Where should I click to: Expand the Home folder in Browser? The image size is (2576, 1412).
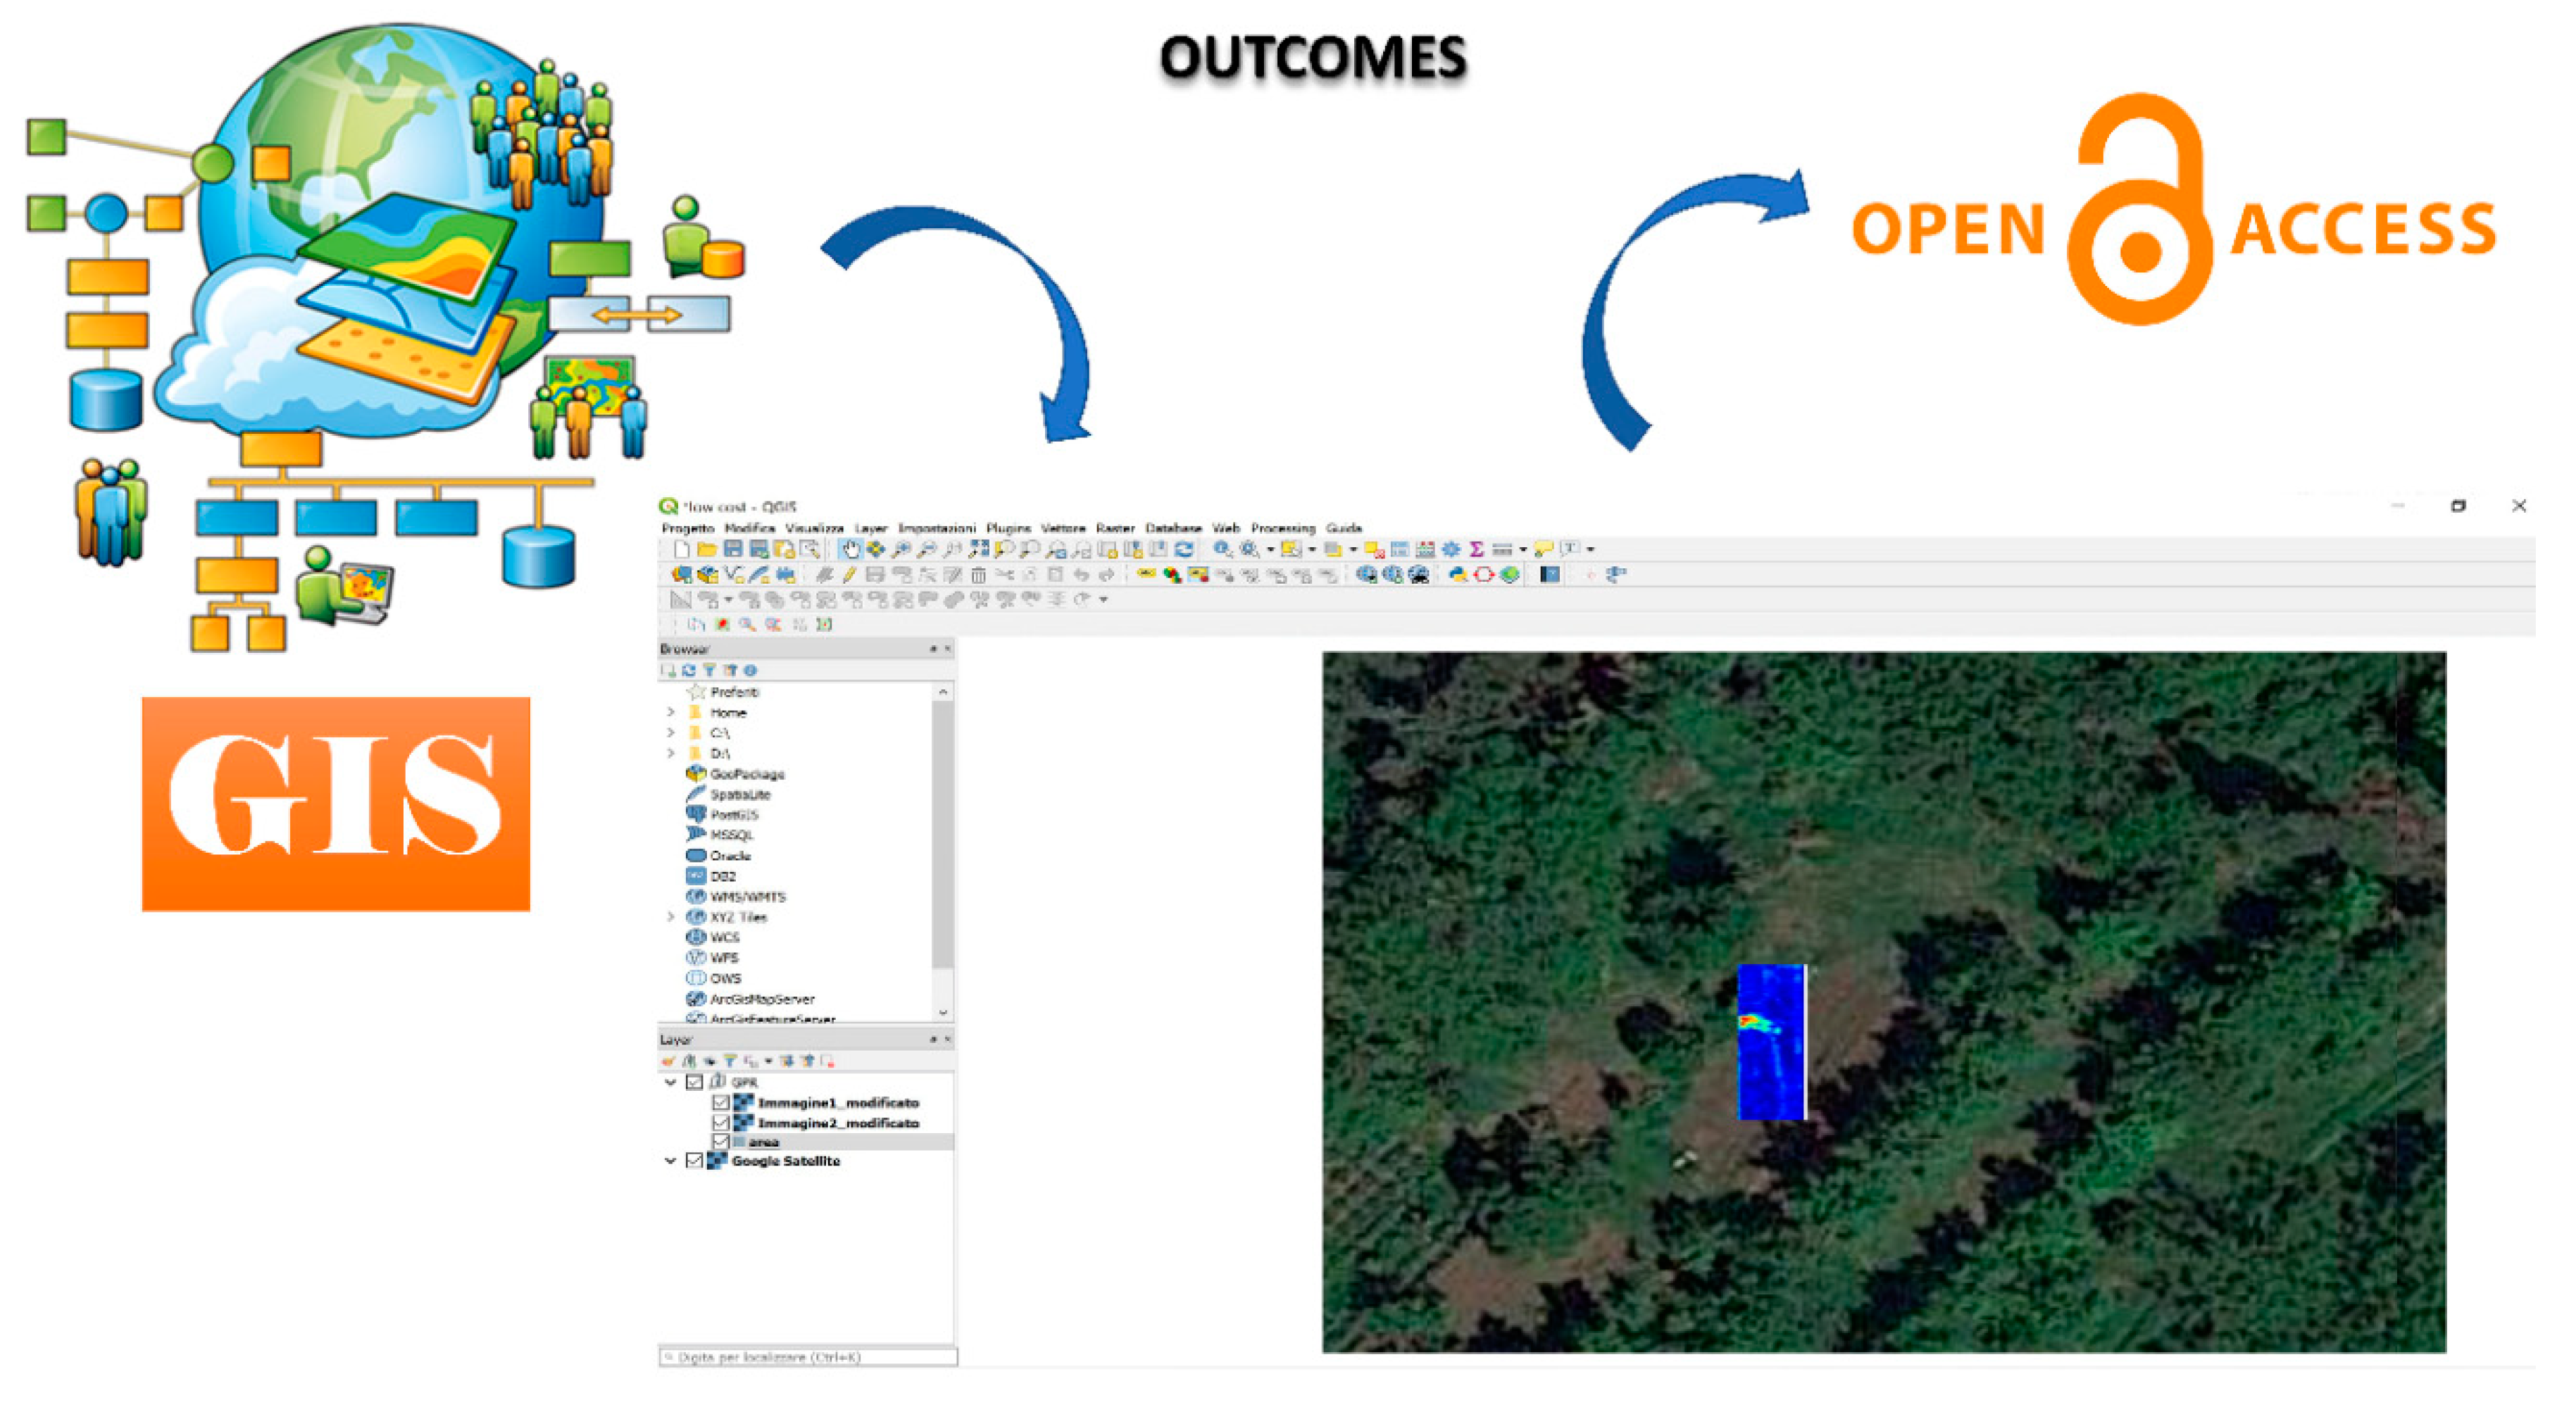671,712
